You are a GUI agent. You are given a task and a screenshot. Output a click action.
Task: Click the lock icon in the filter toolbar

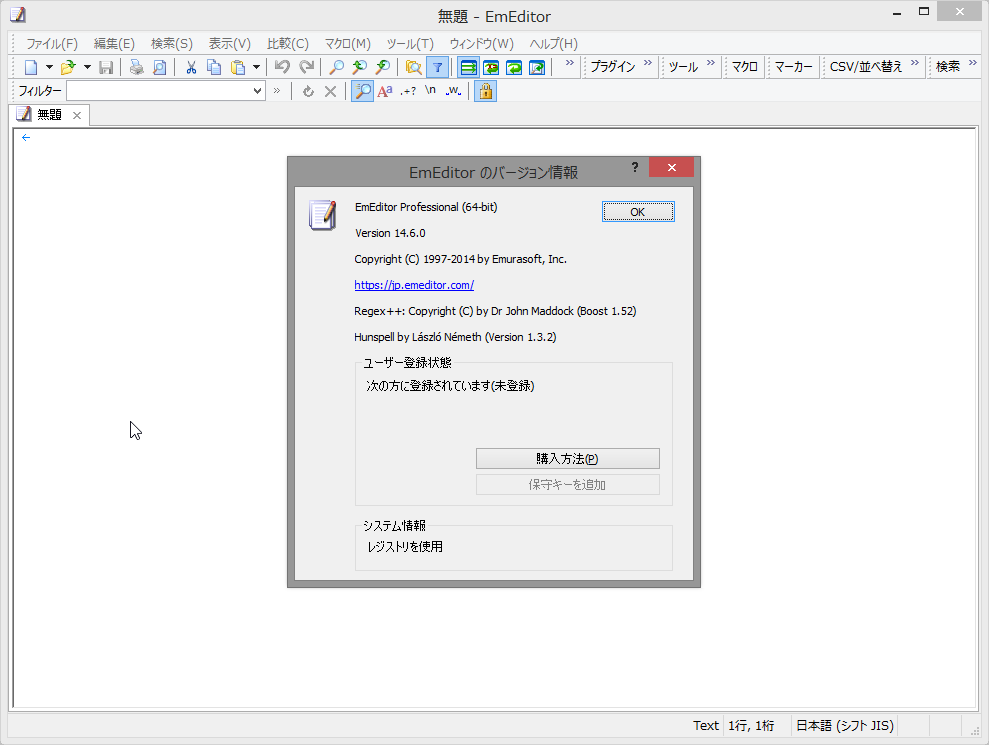click(484, 91)
